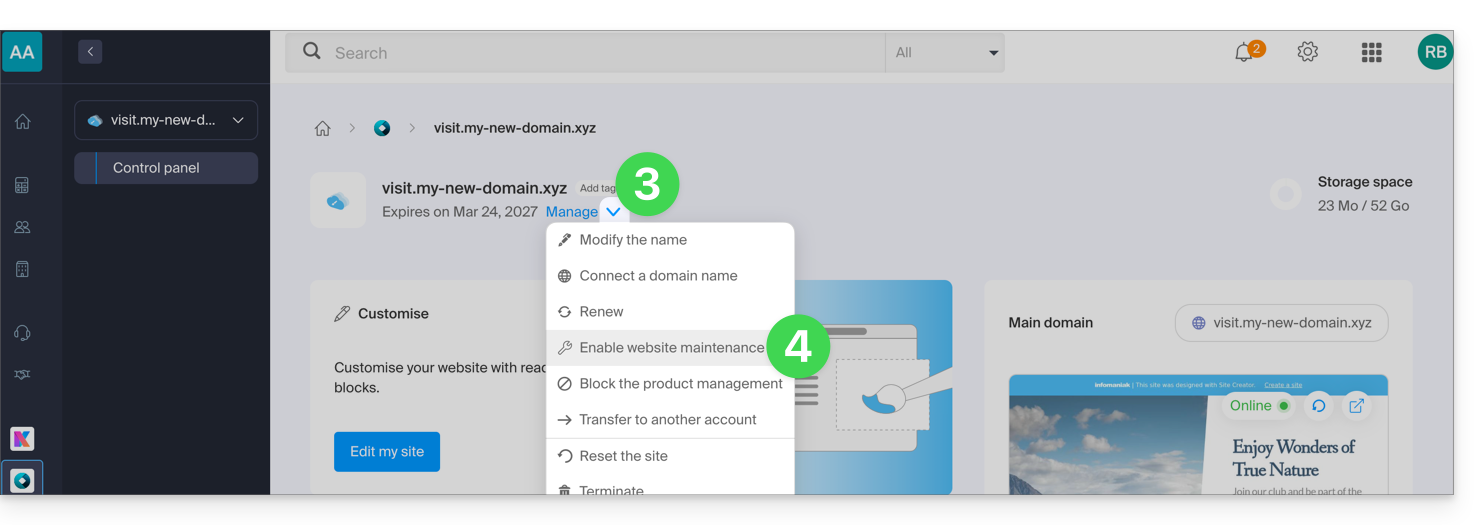This screenshot has width=1484, height=525.
Task: Collapse the sidebar with the arrow button
Action: tap(90, 52)
